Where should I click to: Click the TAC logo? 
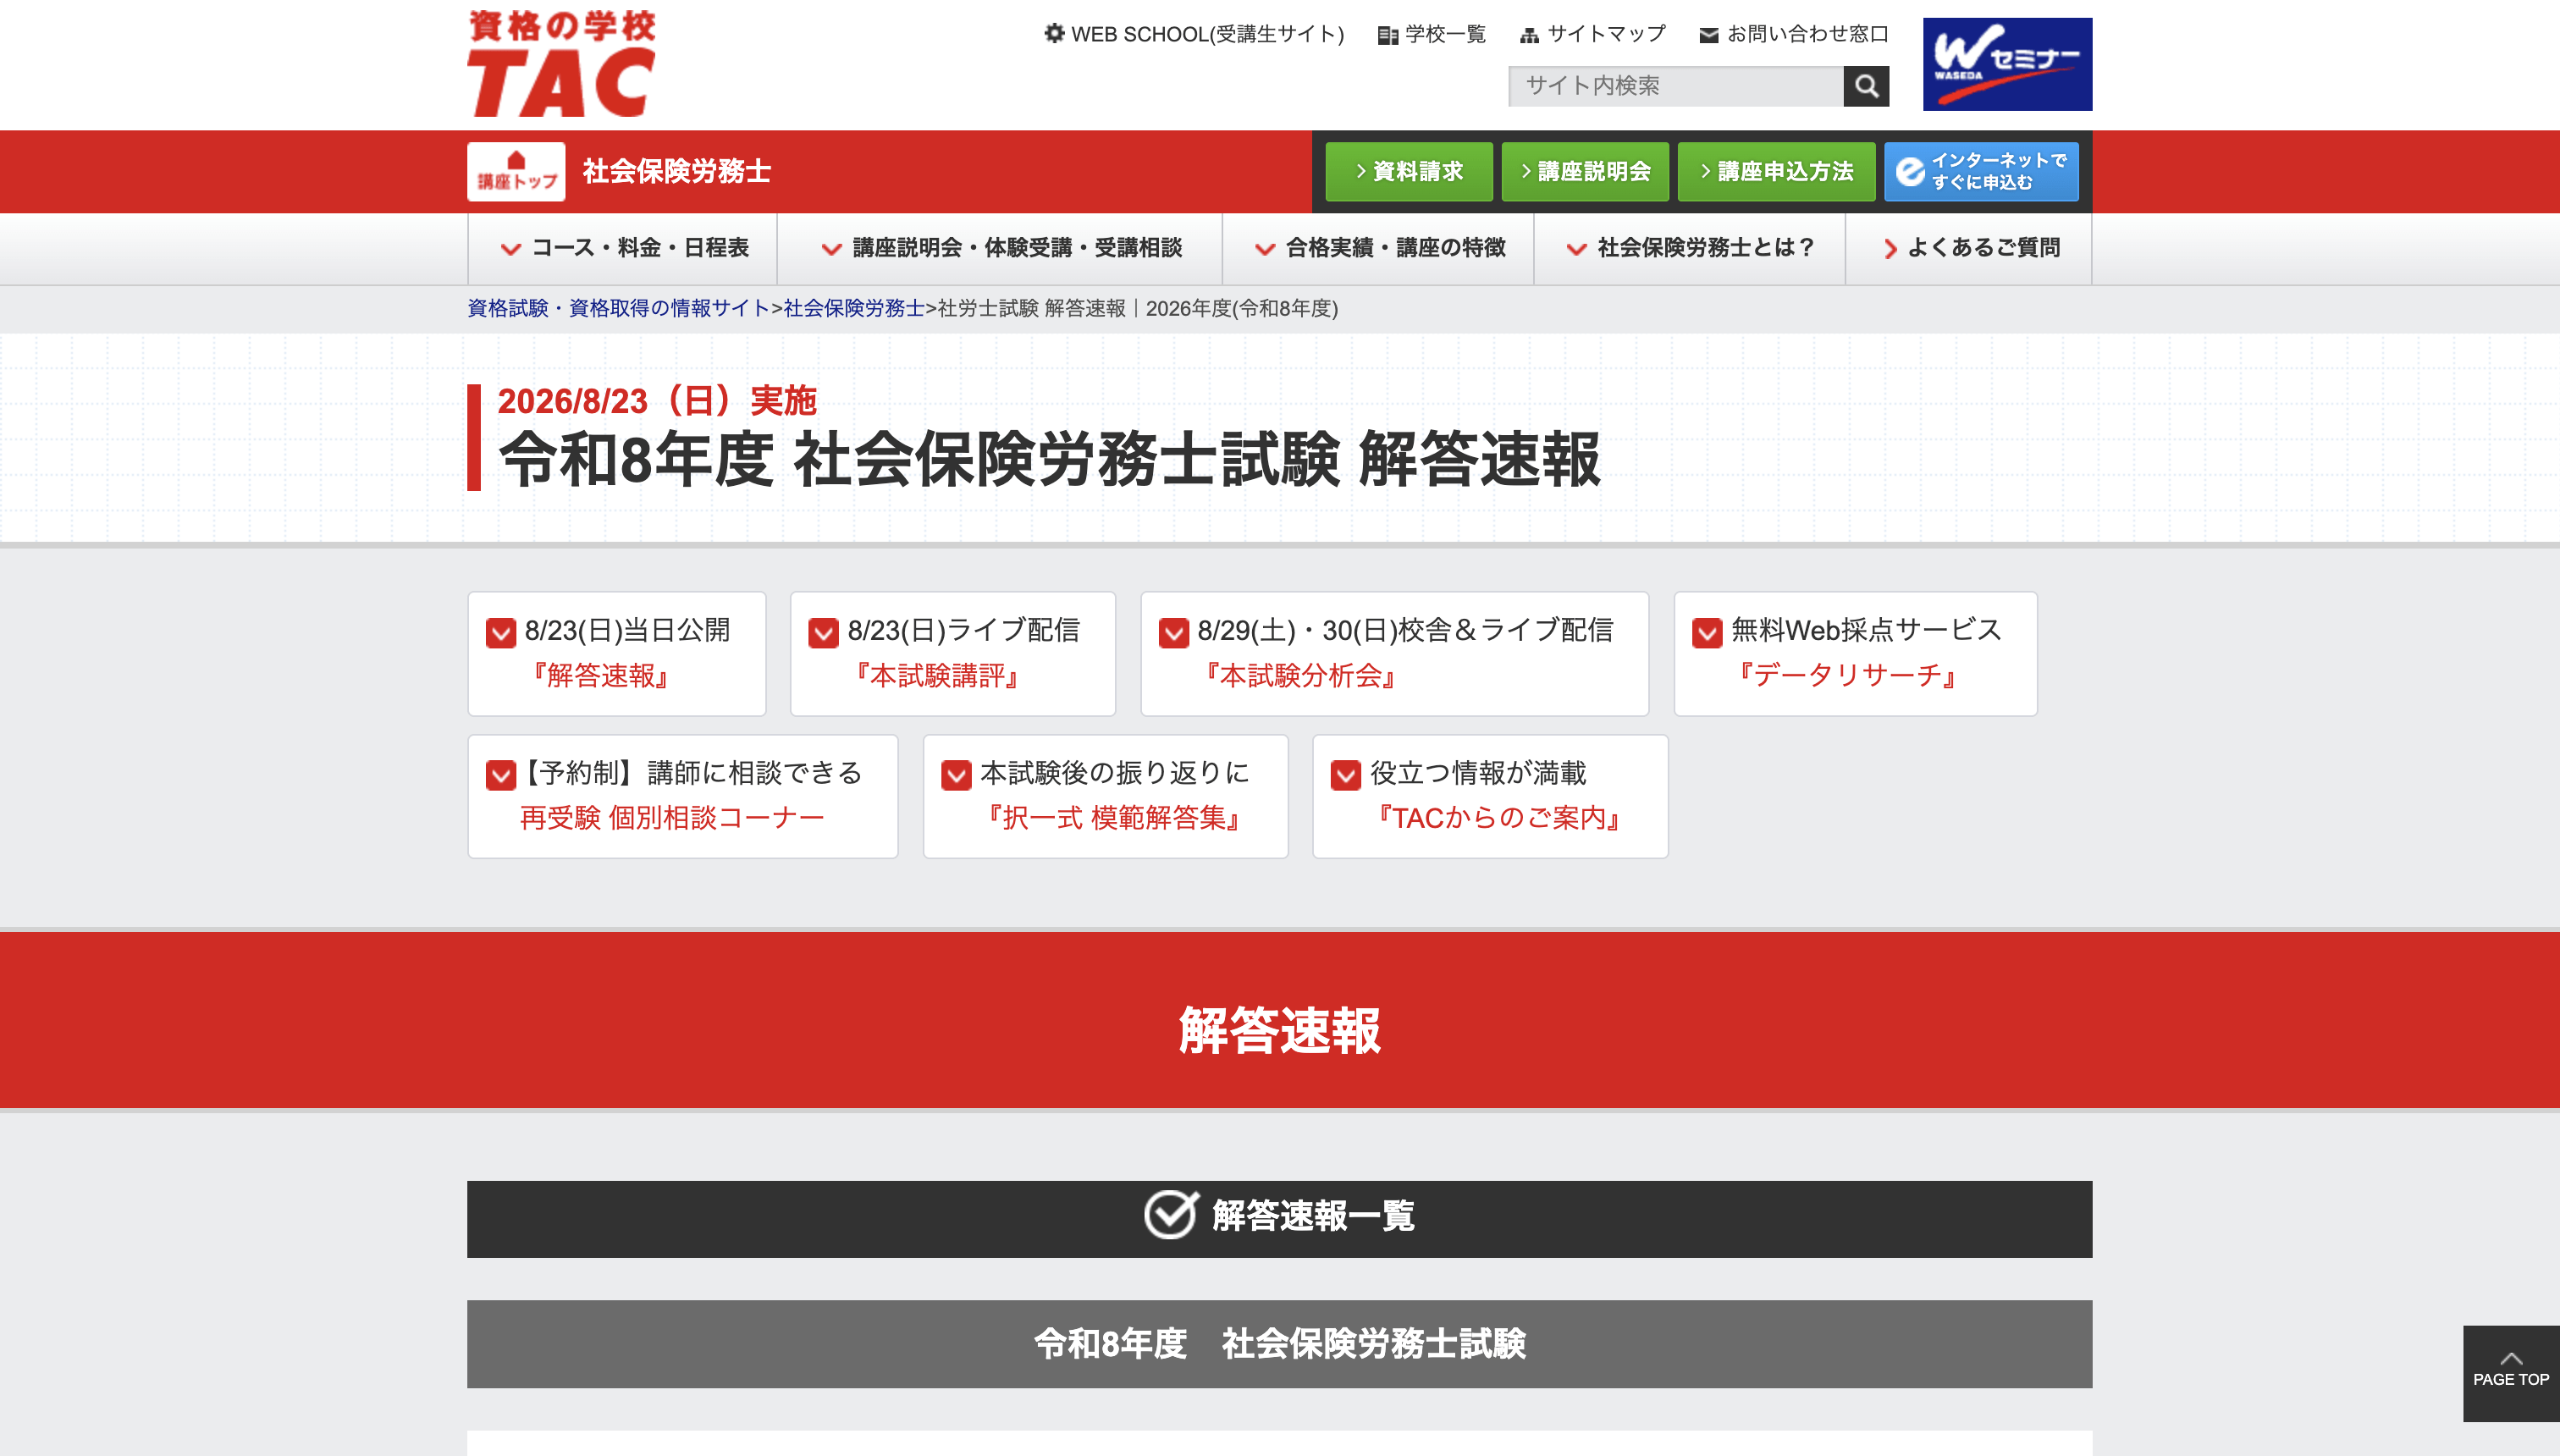click(x=561, y=63)
